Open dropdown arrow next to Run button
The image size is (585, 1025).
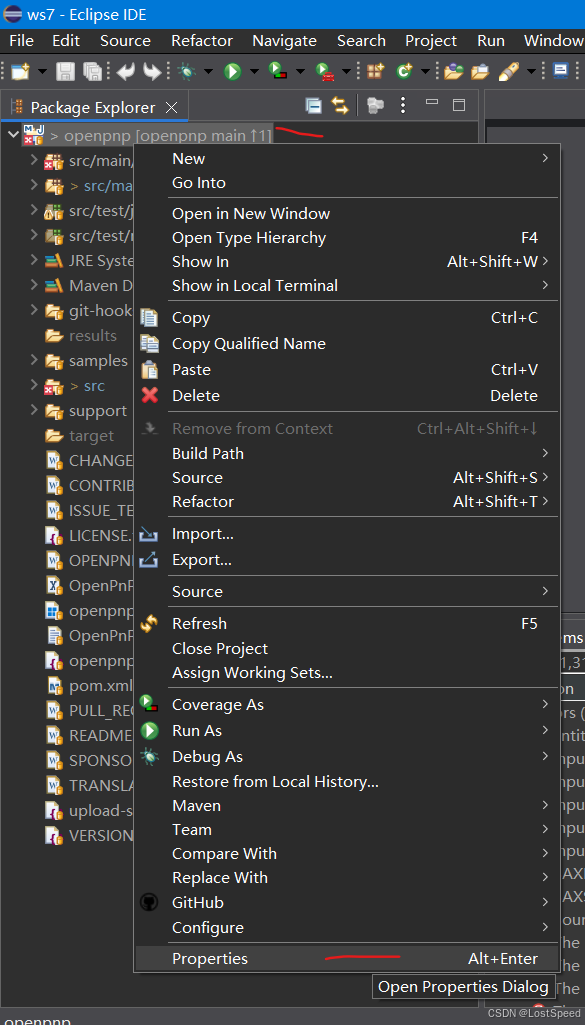(254, 71)
